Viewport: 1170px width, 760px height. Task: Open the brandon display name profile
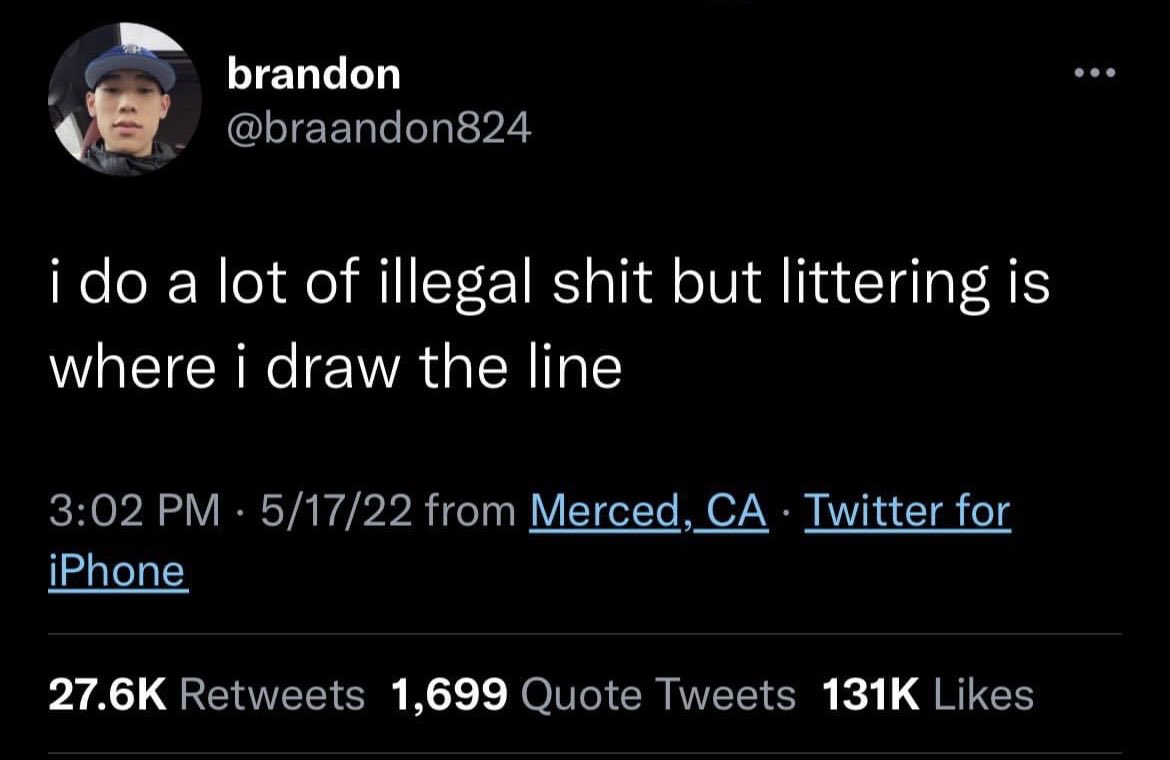tap(313, 75)
